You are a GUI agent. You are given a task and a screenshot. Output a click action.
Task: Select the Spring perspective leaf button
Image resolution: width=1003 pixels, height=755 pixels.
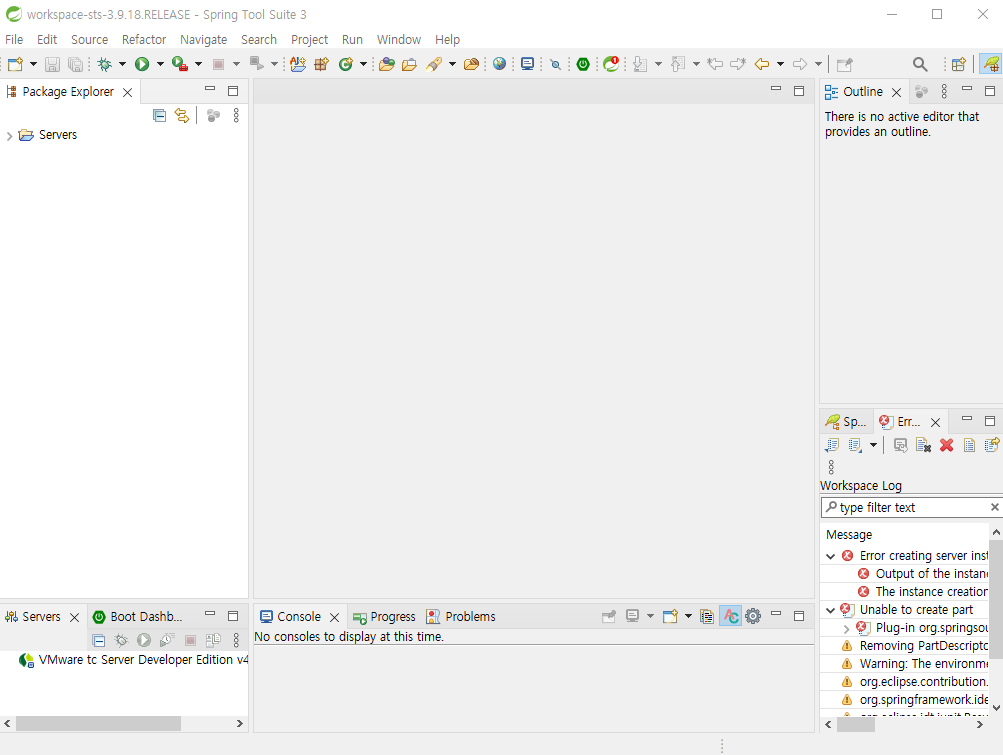tap(991, 64)
